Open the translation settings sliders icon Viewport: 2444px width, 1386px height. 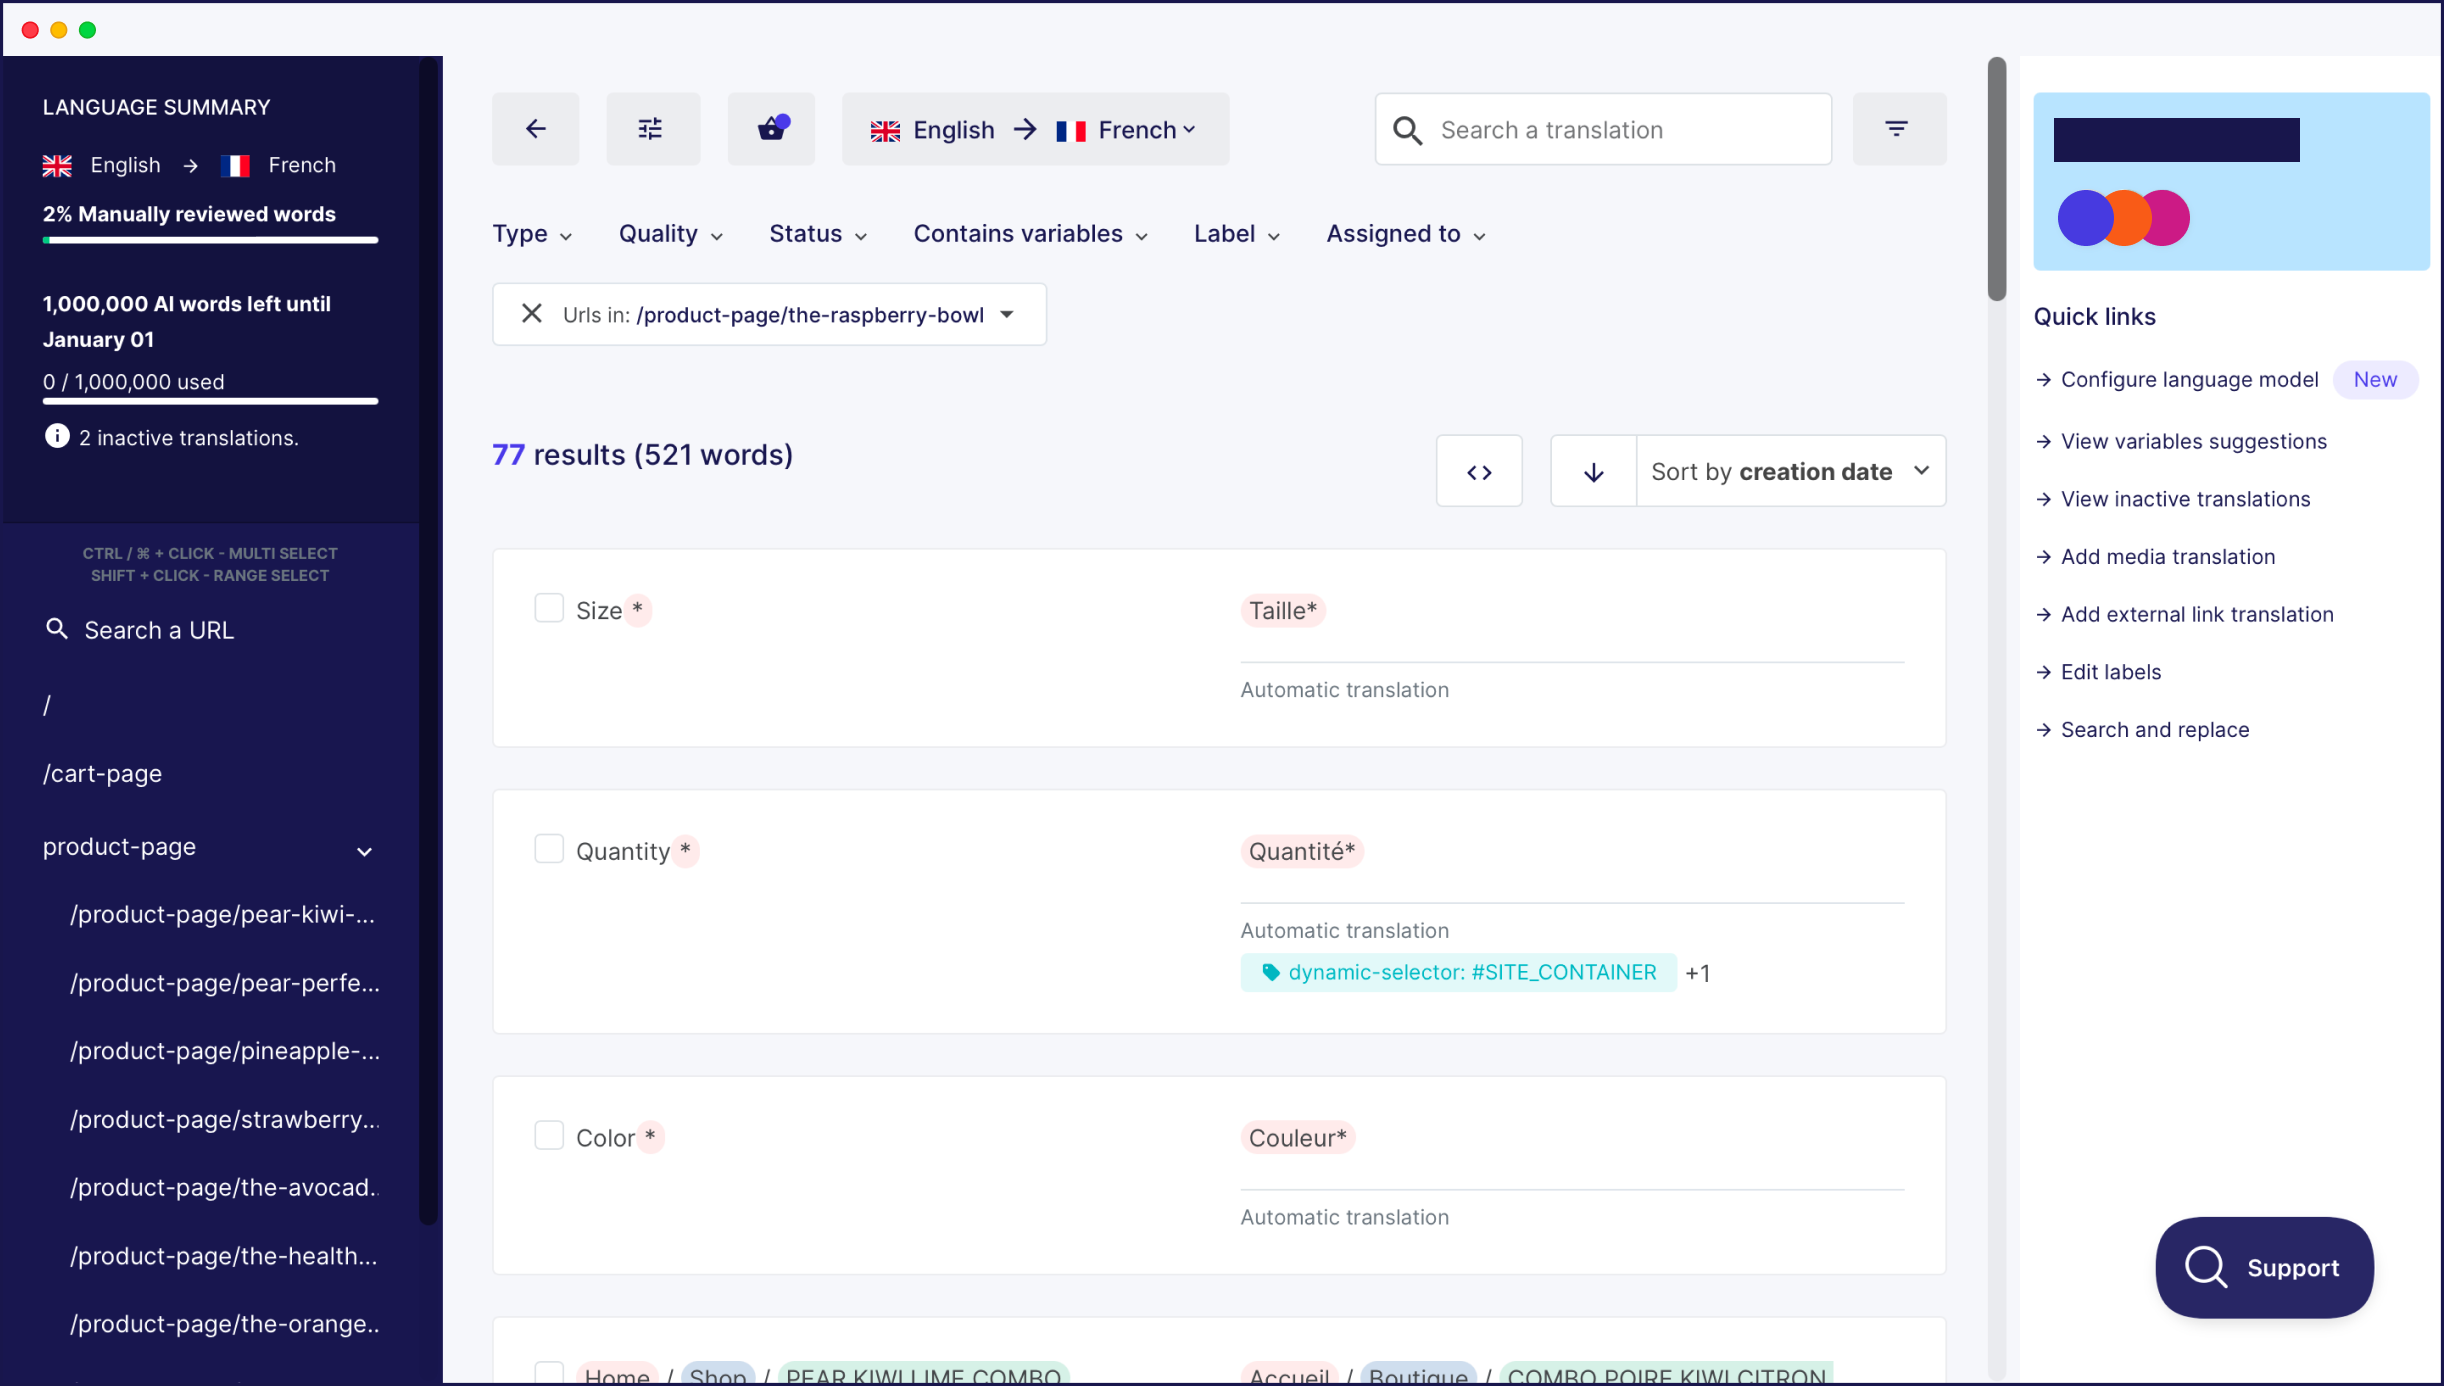[652, 128]
